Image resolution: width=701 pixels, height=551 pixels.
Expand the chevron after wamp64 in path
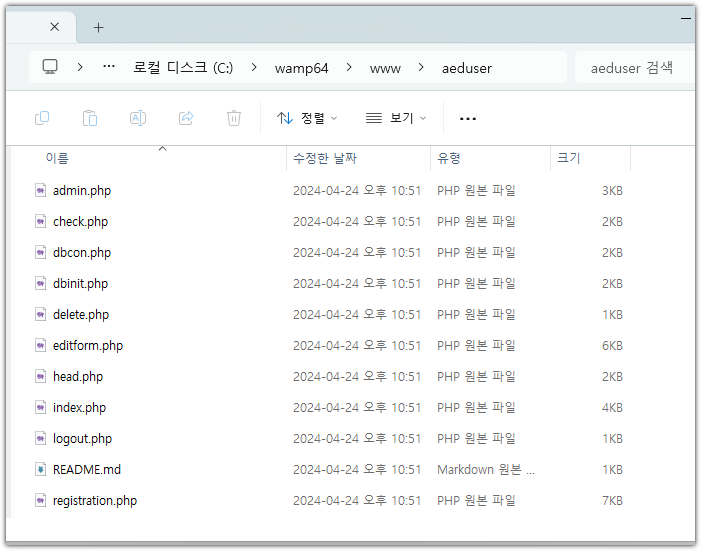pos(349,68)
